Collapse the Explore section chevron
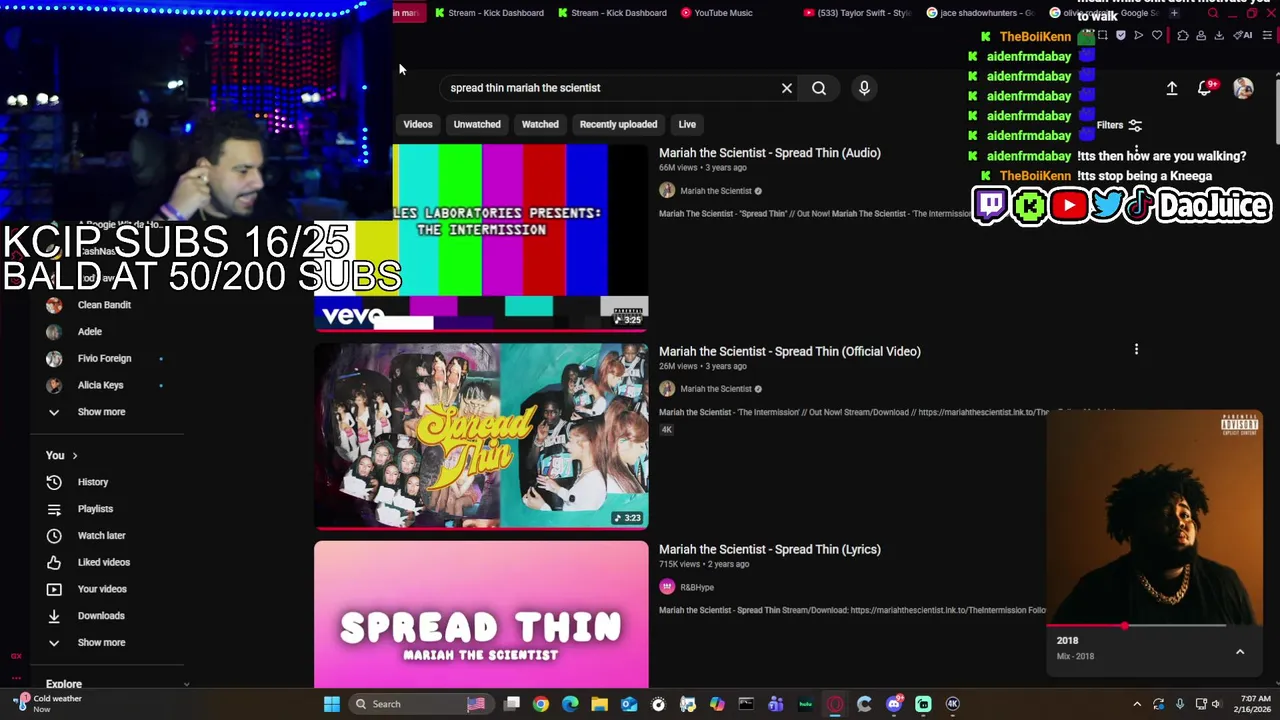The height and width of the screenshot is (720, 1280). point(186,684)
